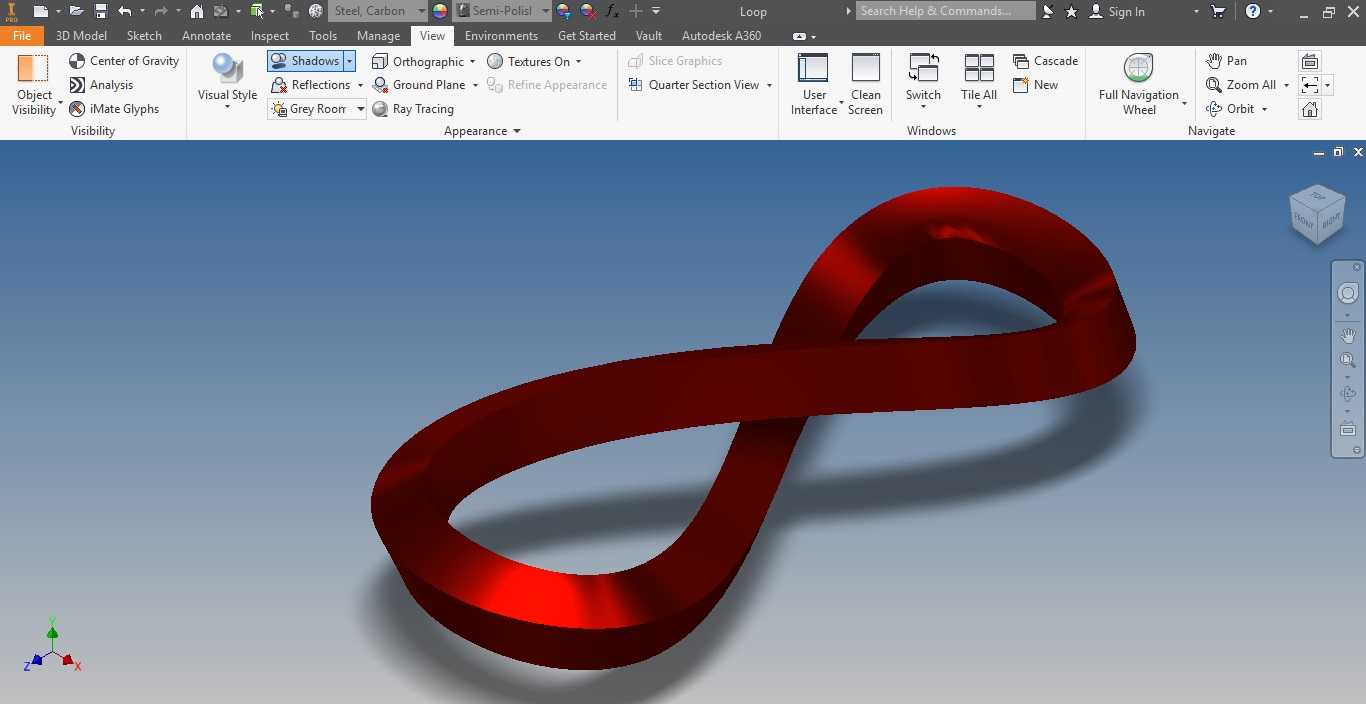The image size is (1366, 704).
Task: Click Center of Gravity
Action: 124,61
